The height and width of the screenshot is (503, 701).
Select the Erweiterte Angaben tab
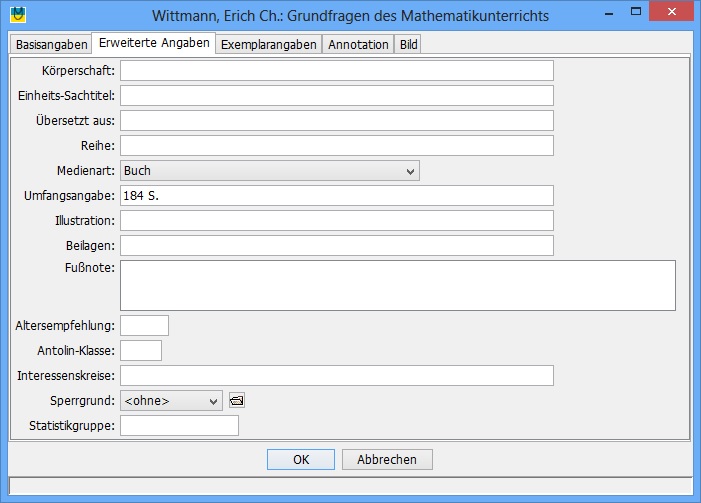click(153, 44)
